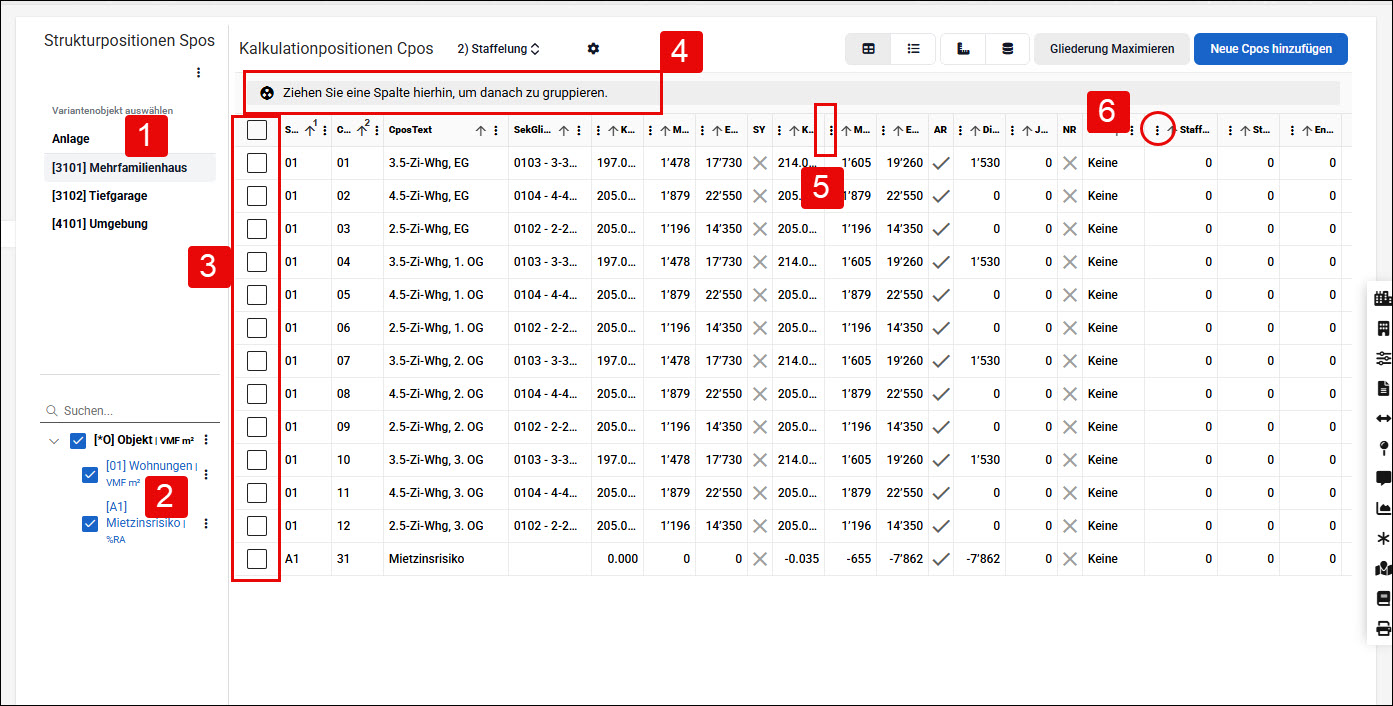Switch to the list view button
The width and height of the screenshot is (1393, 706).
[913, 48]
